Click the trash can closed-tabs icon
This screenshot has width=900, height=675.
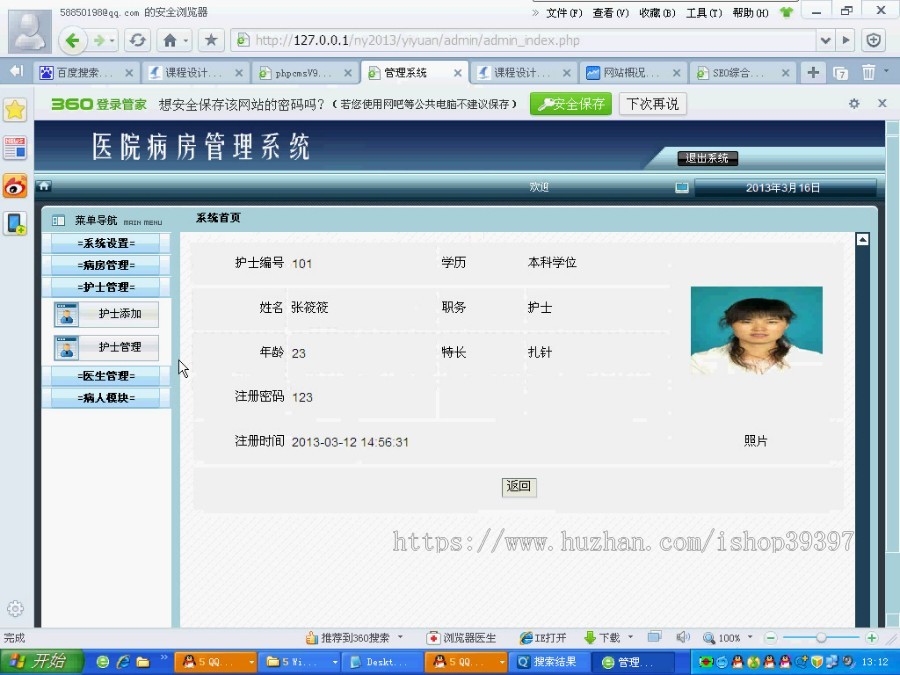click(x=868, y=72)
